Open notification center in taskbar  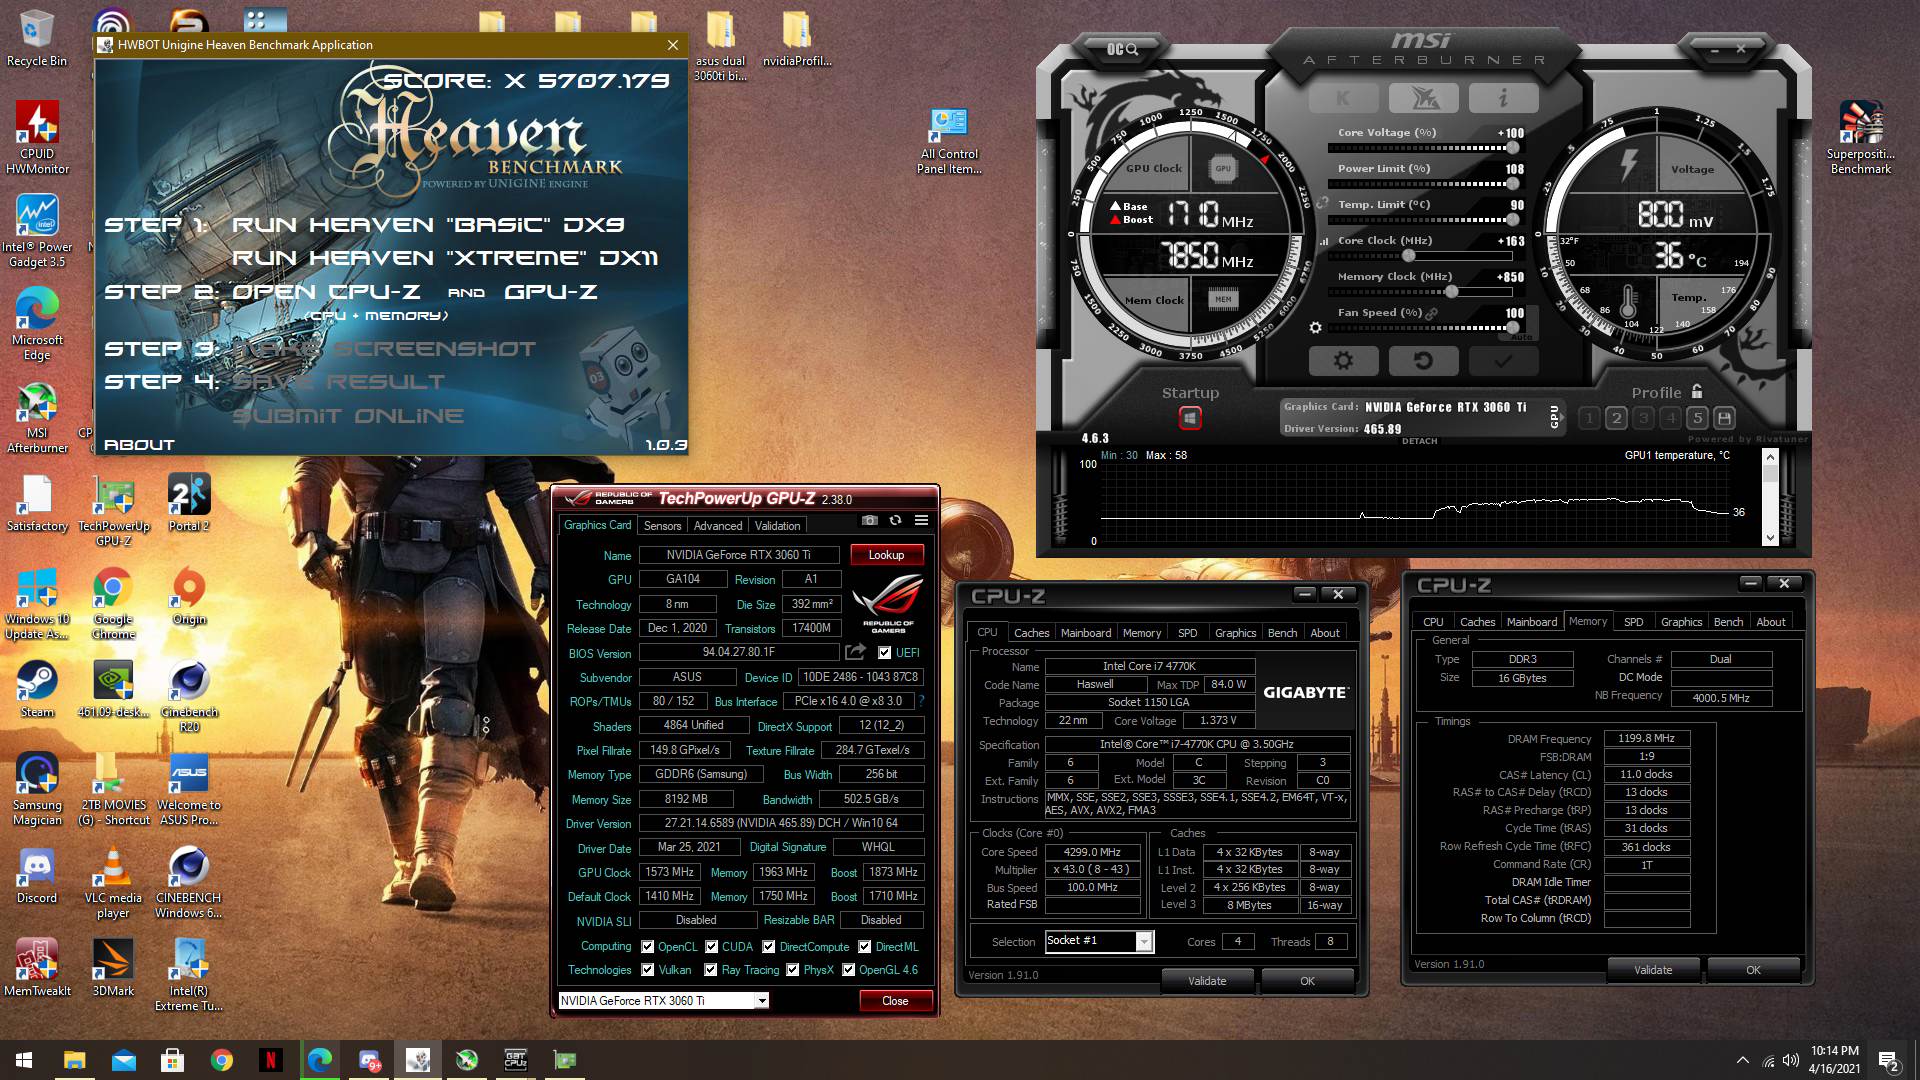click(x=1889, y=1060)
